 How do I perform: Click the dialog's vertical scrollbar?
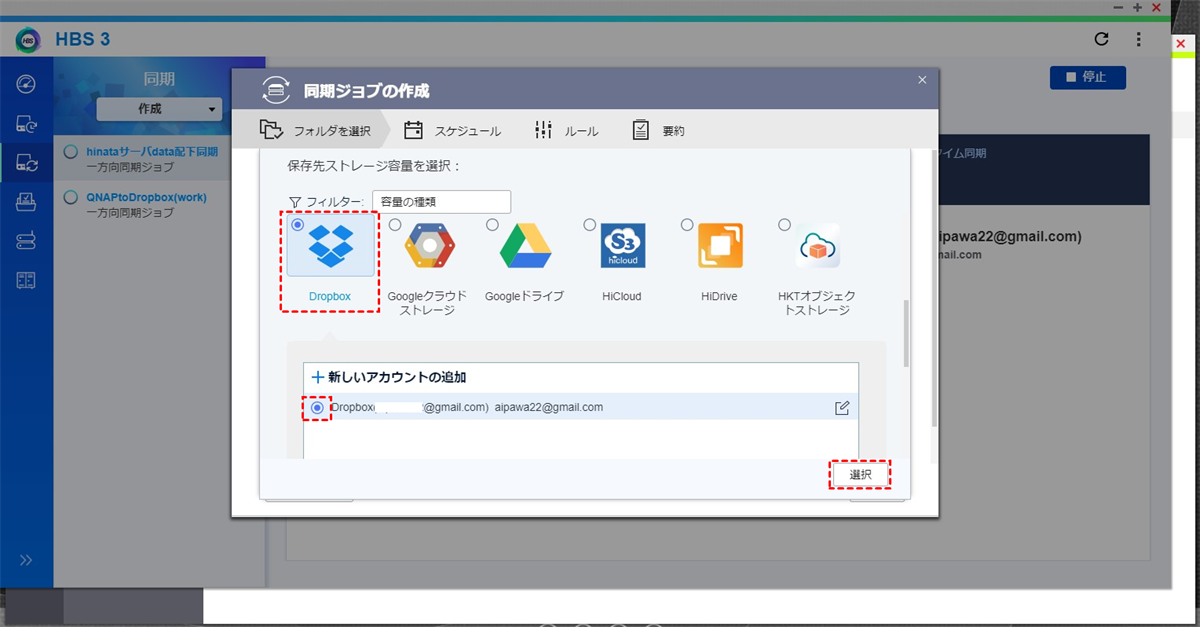[907, 331]
